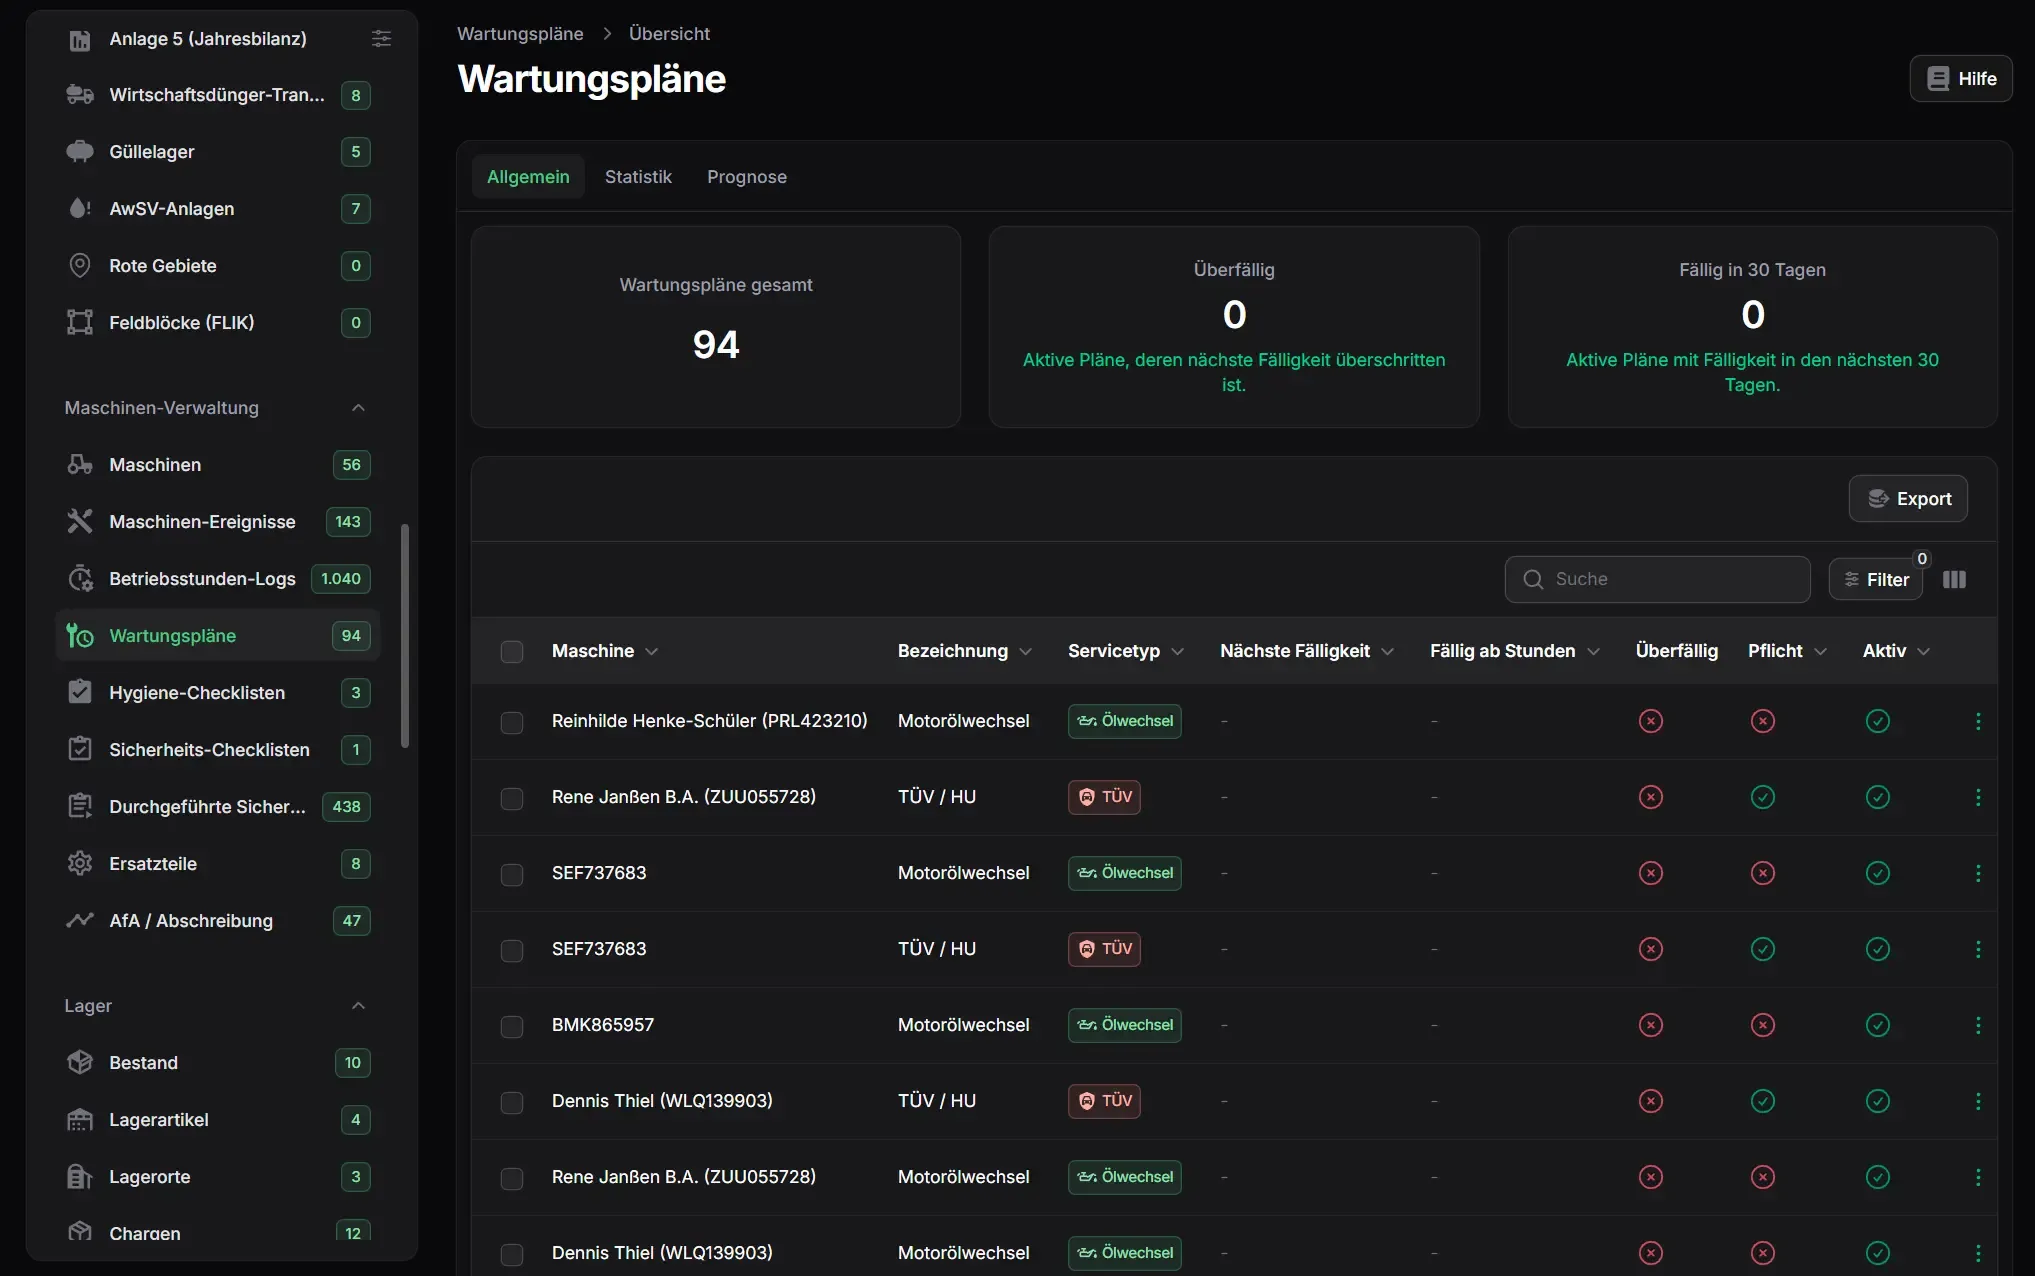This screenshot has width=2035, height=1276.
Task: Open row actions for Reinhilde Henke-Schüler
Action: 1978,721
